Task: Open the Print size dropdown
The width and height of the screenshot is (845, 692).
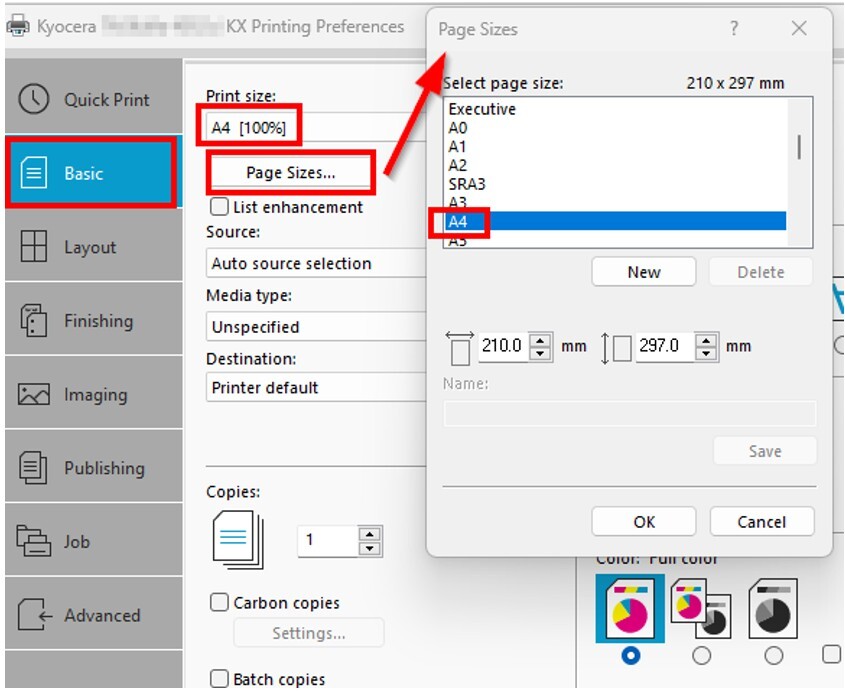Action: click(316, 128)
